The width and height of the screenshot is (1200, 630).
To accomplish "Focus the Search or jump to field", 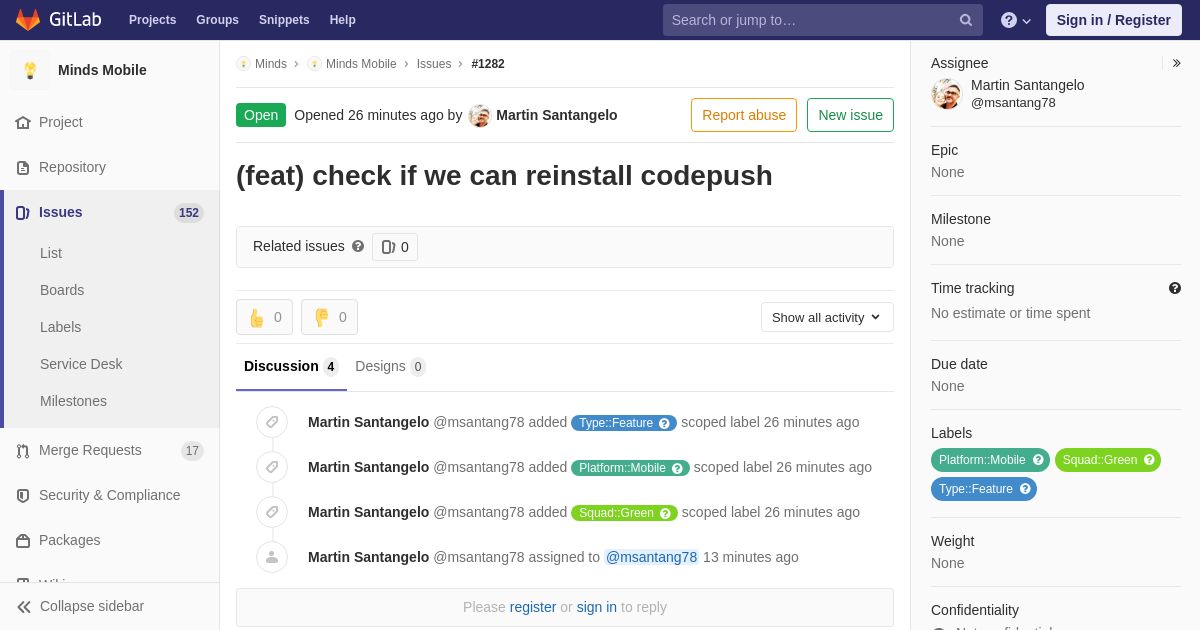I will (822, 20).
